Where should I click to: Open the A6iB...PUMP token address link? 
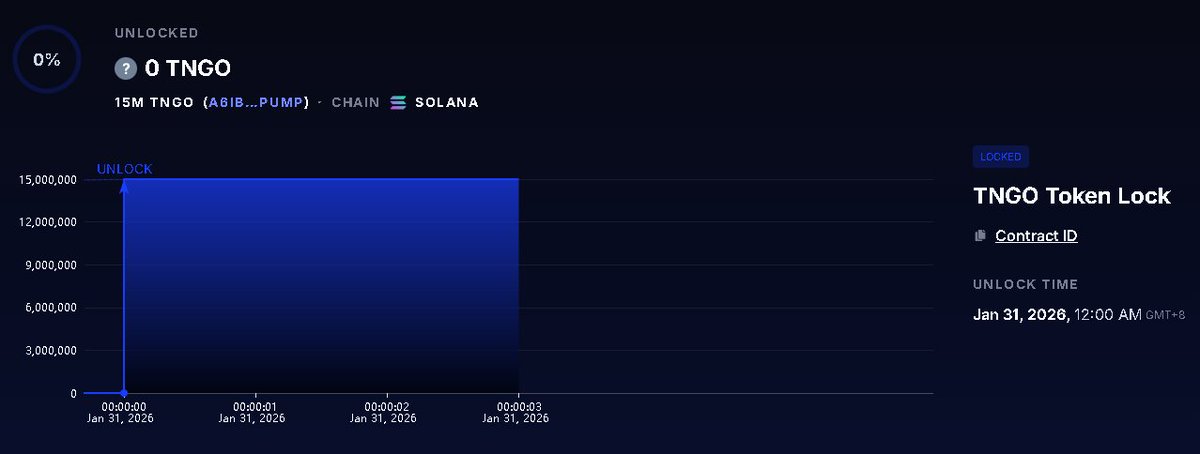tap(258, 102)
